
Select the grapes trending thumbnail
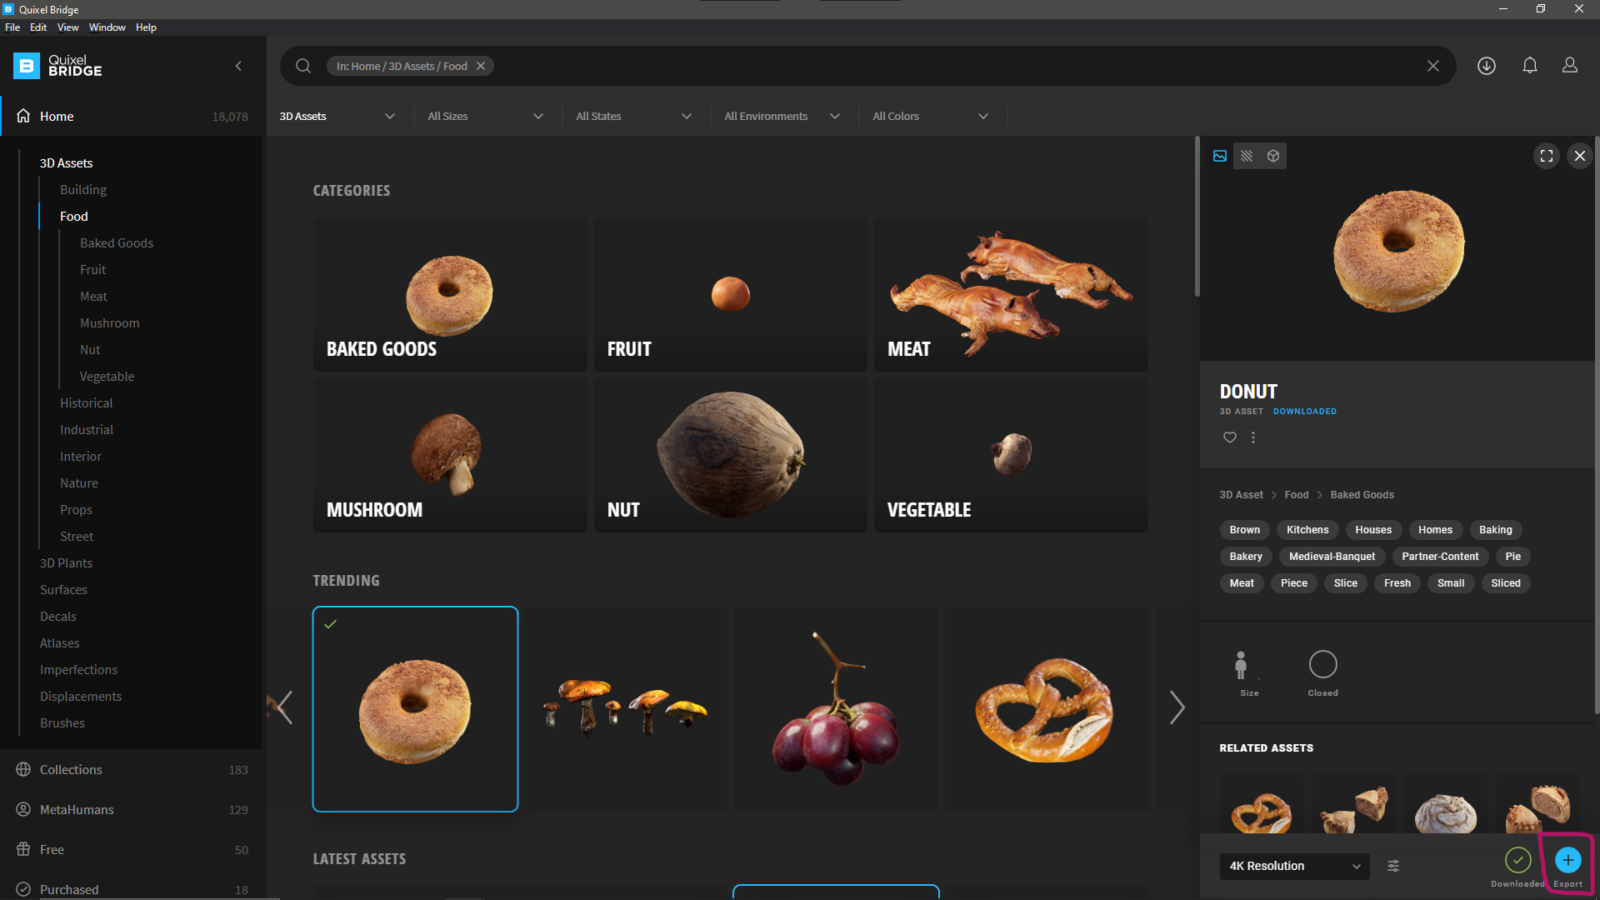(836, 709)
